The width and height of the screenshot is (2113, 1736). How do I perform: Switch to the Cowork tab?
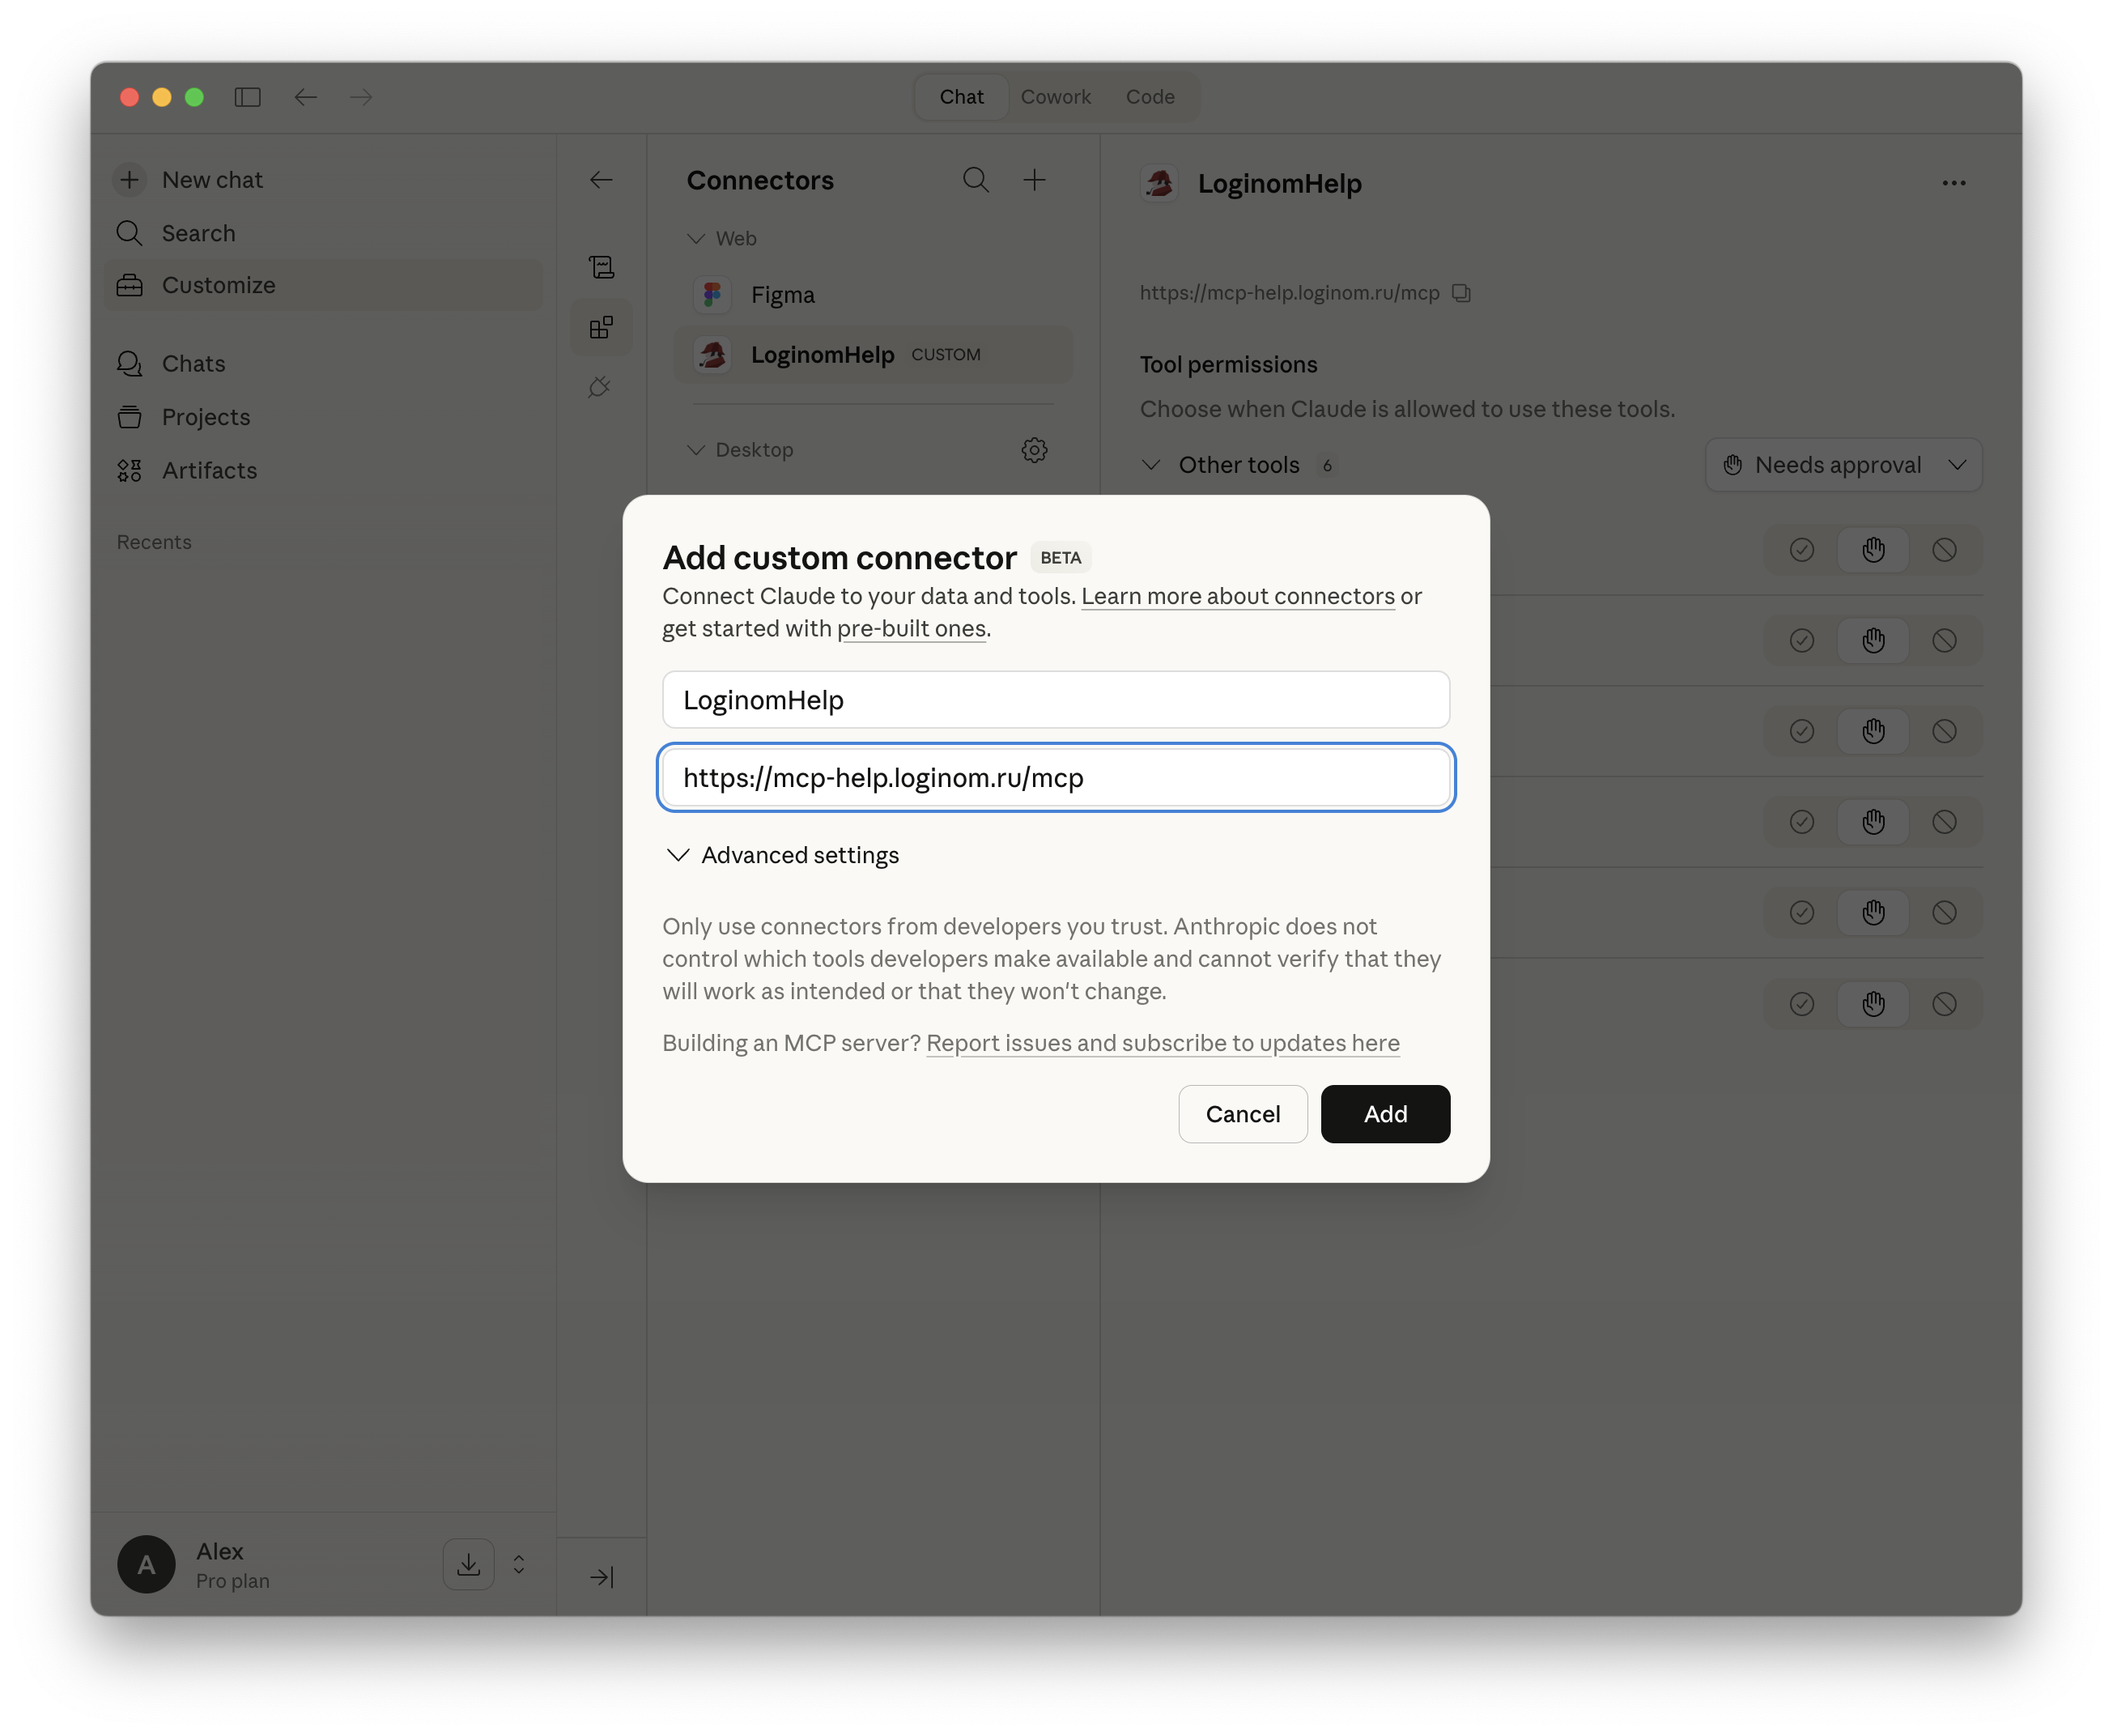[x=1055, y=97]
